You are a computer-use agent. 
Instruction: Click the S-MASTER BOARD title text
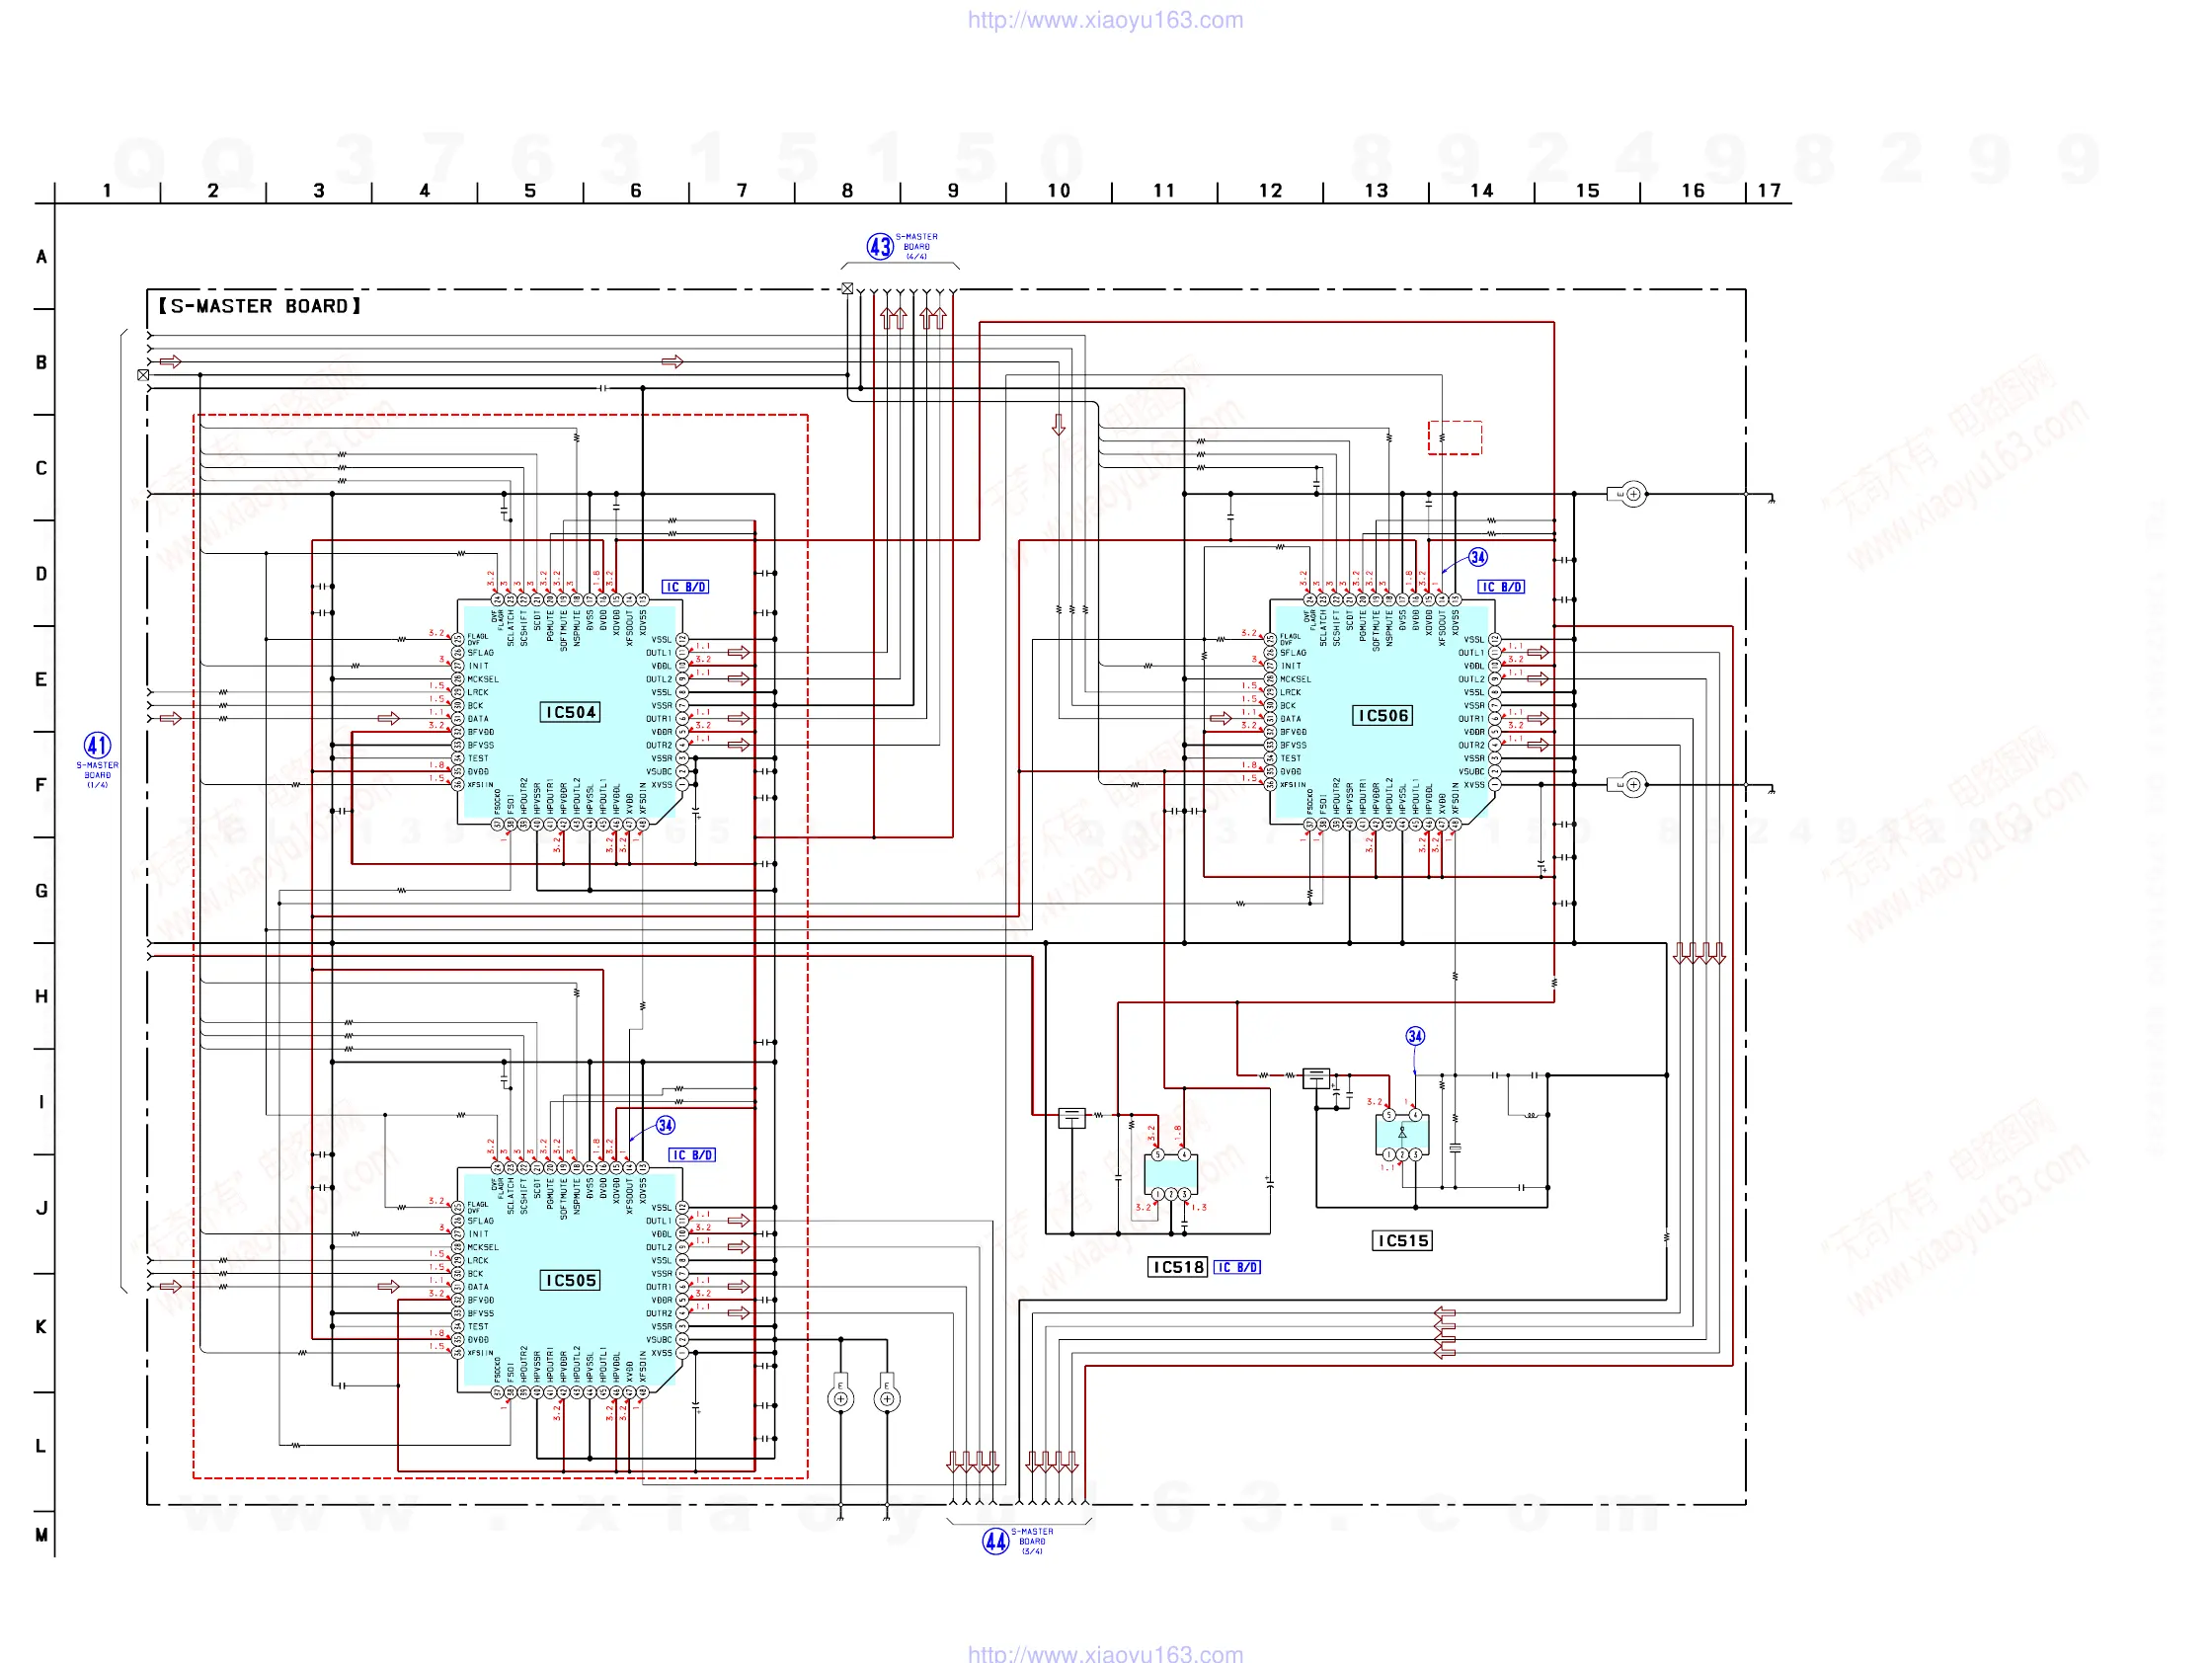[x=260, y=306]
